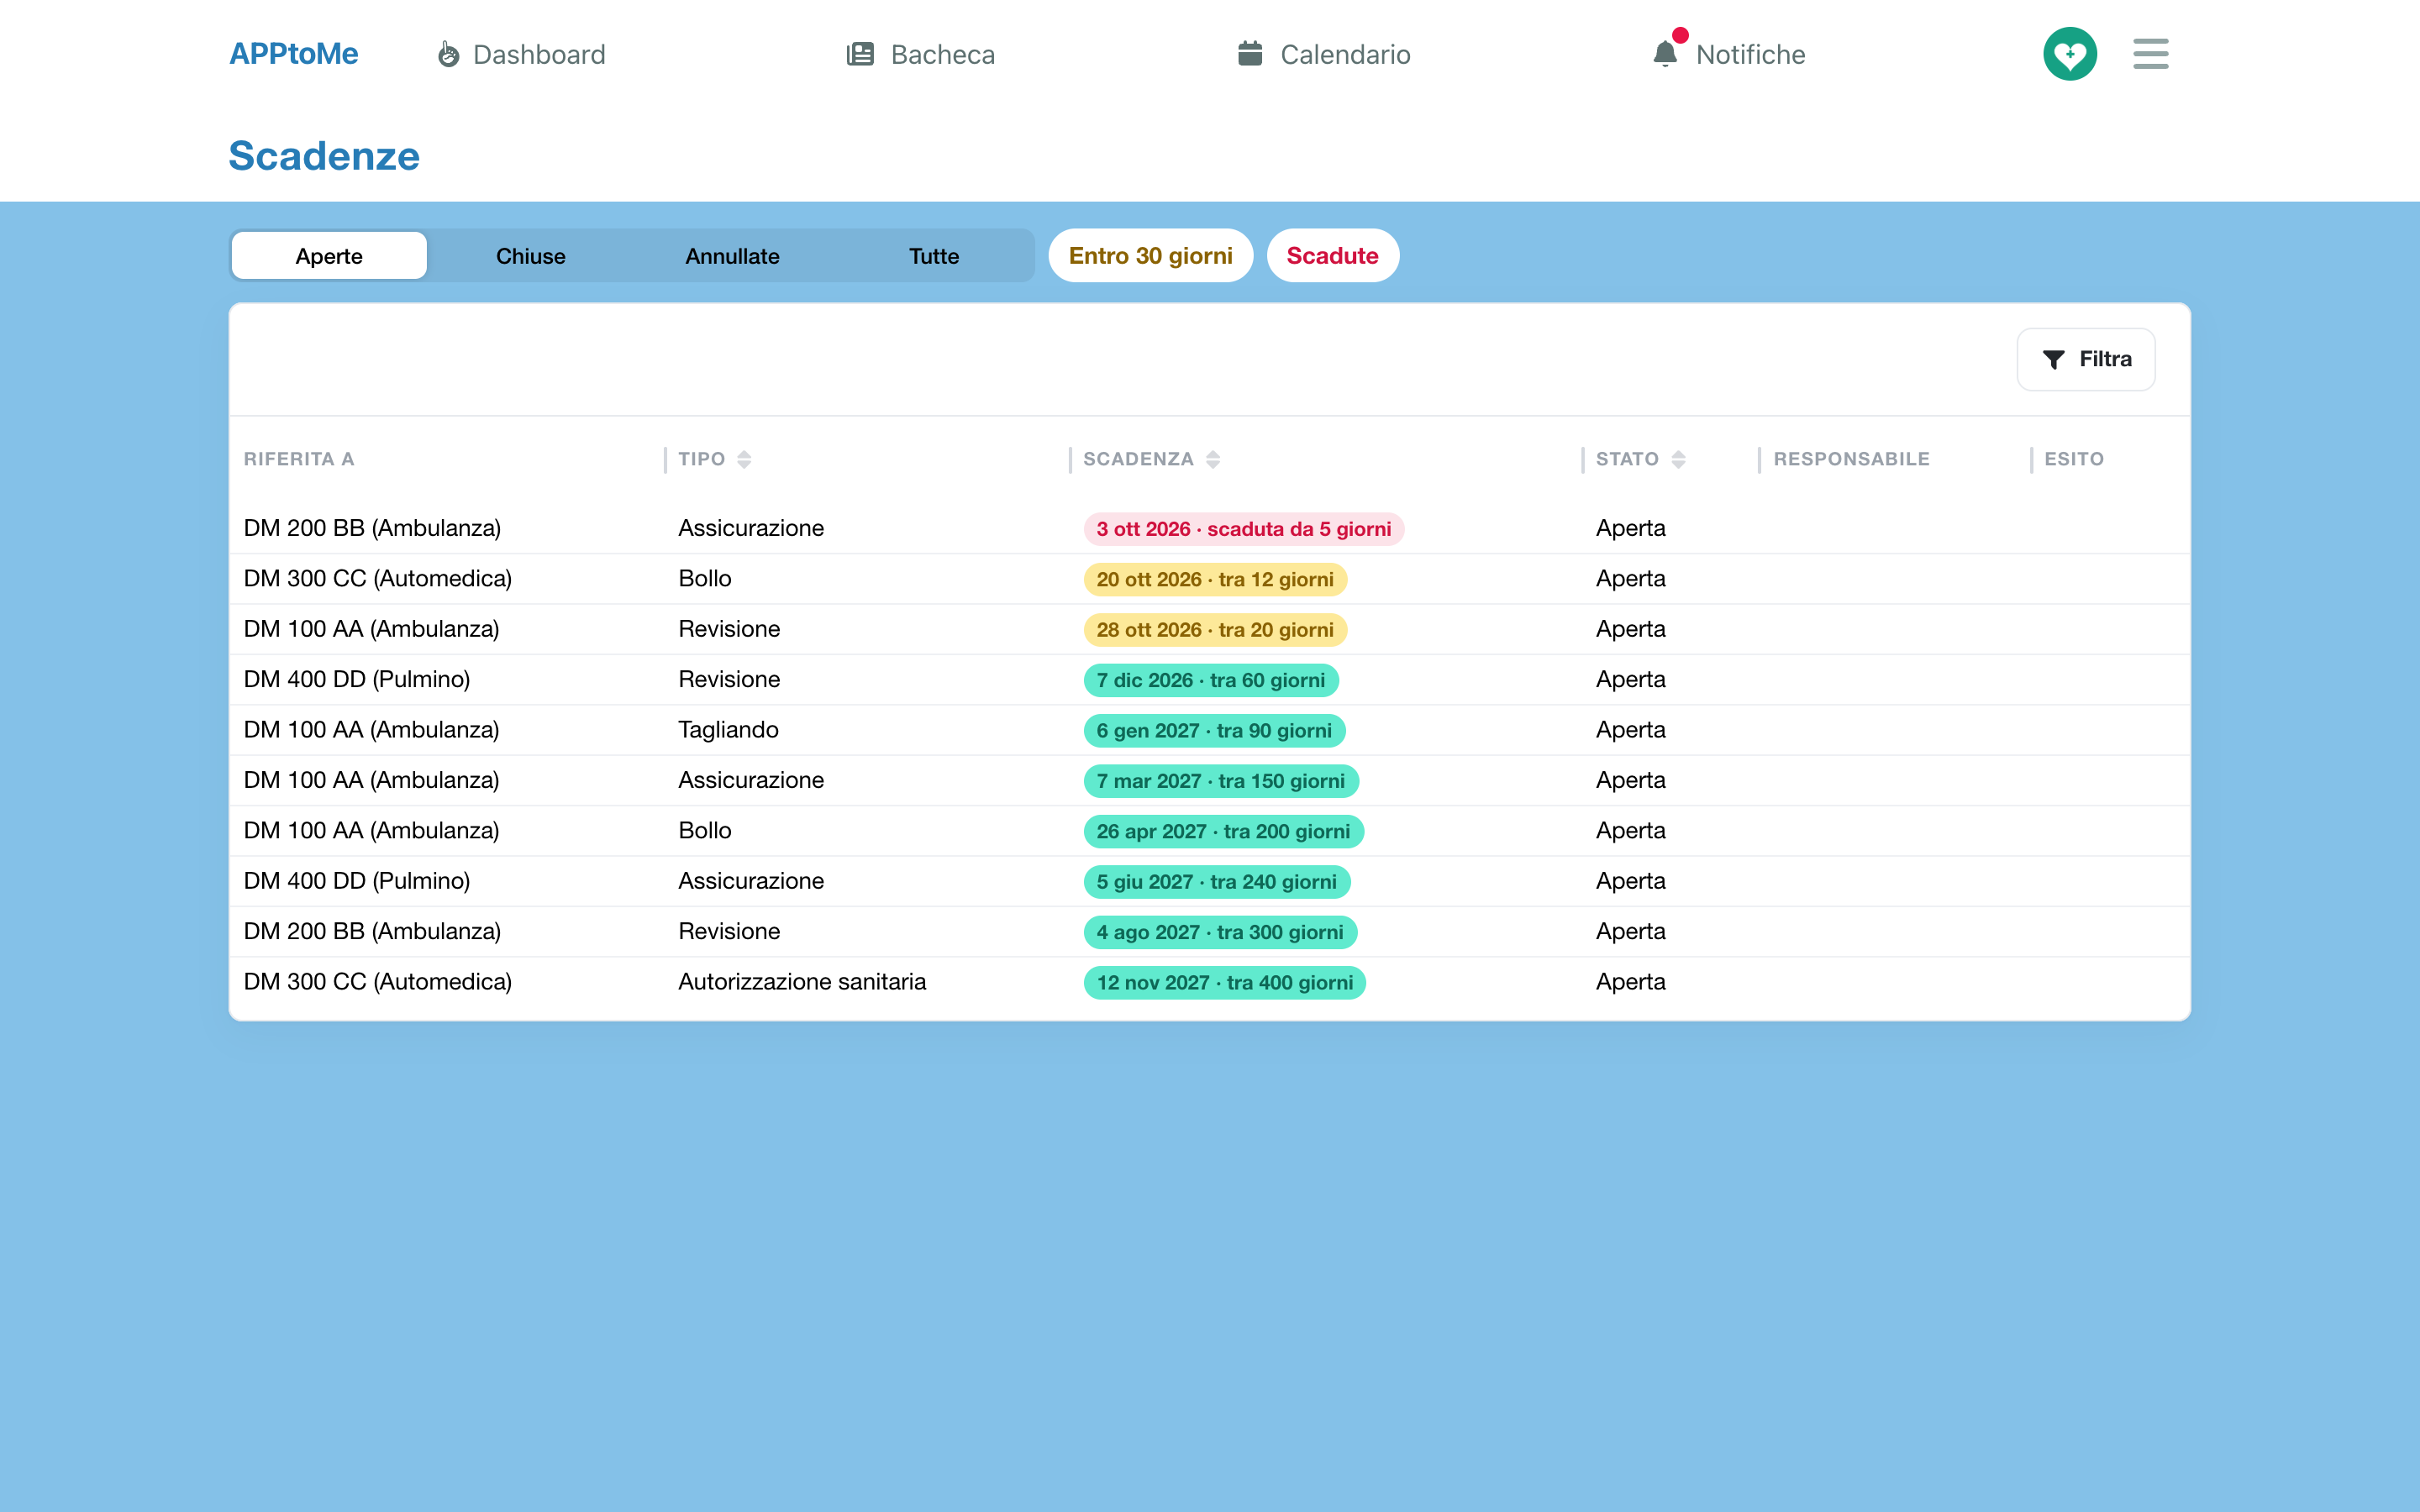The height and width of the screenshot is (1512, 2420).
Task: Click the Scadenze page heading
Action: tap(324, 156)
